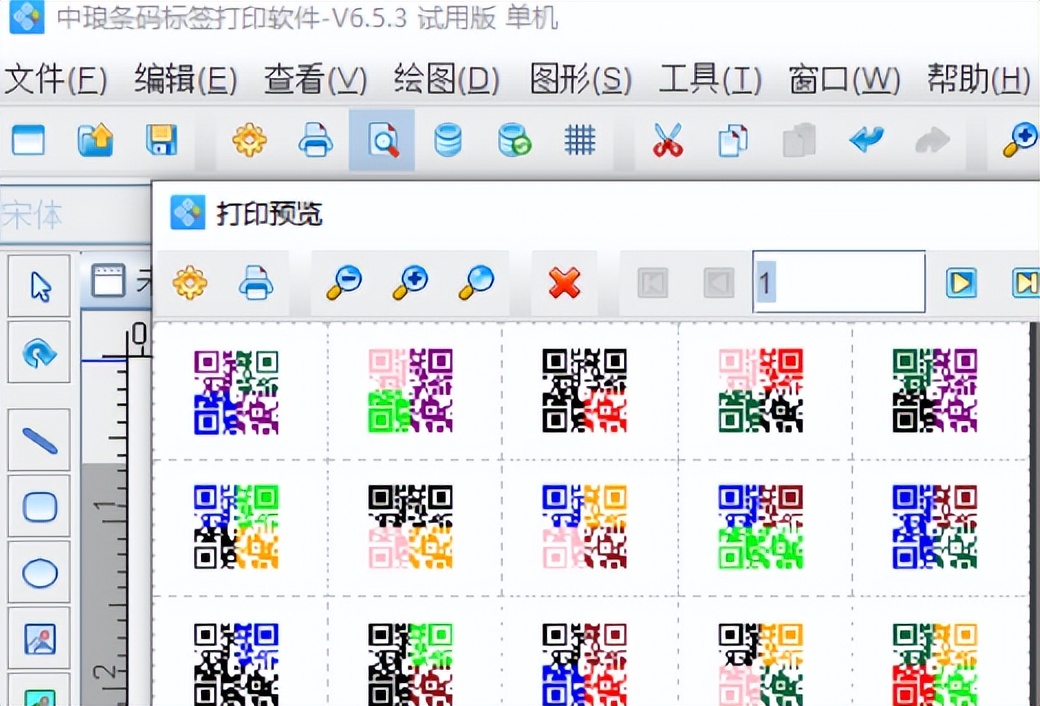Screen dimensions: 1040x706
Task: Open document settings gear in main toolbar
Action: 249,140
